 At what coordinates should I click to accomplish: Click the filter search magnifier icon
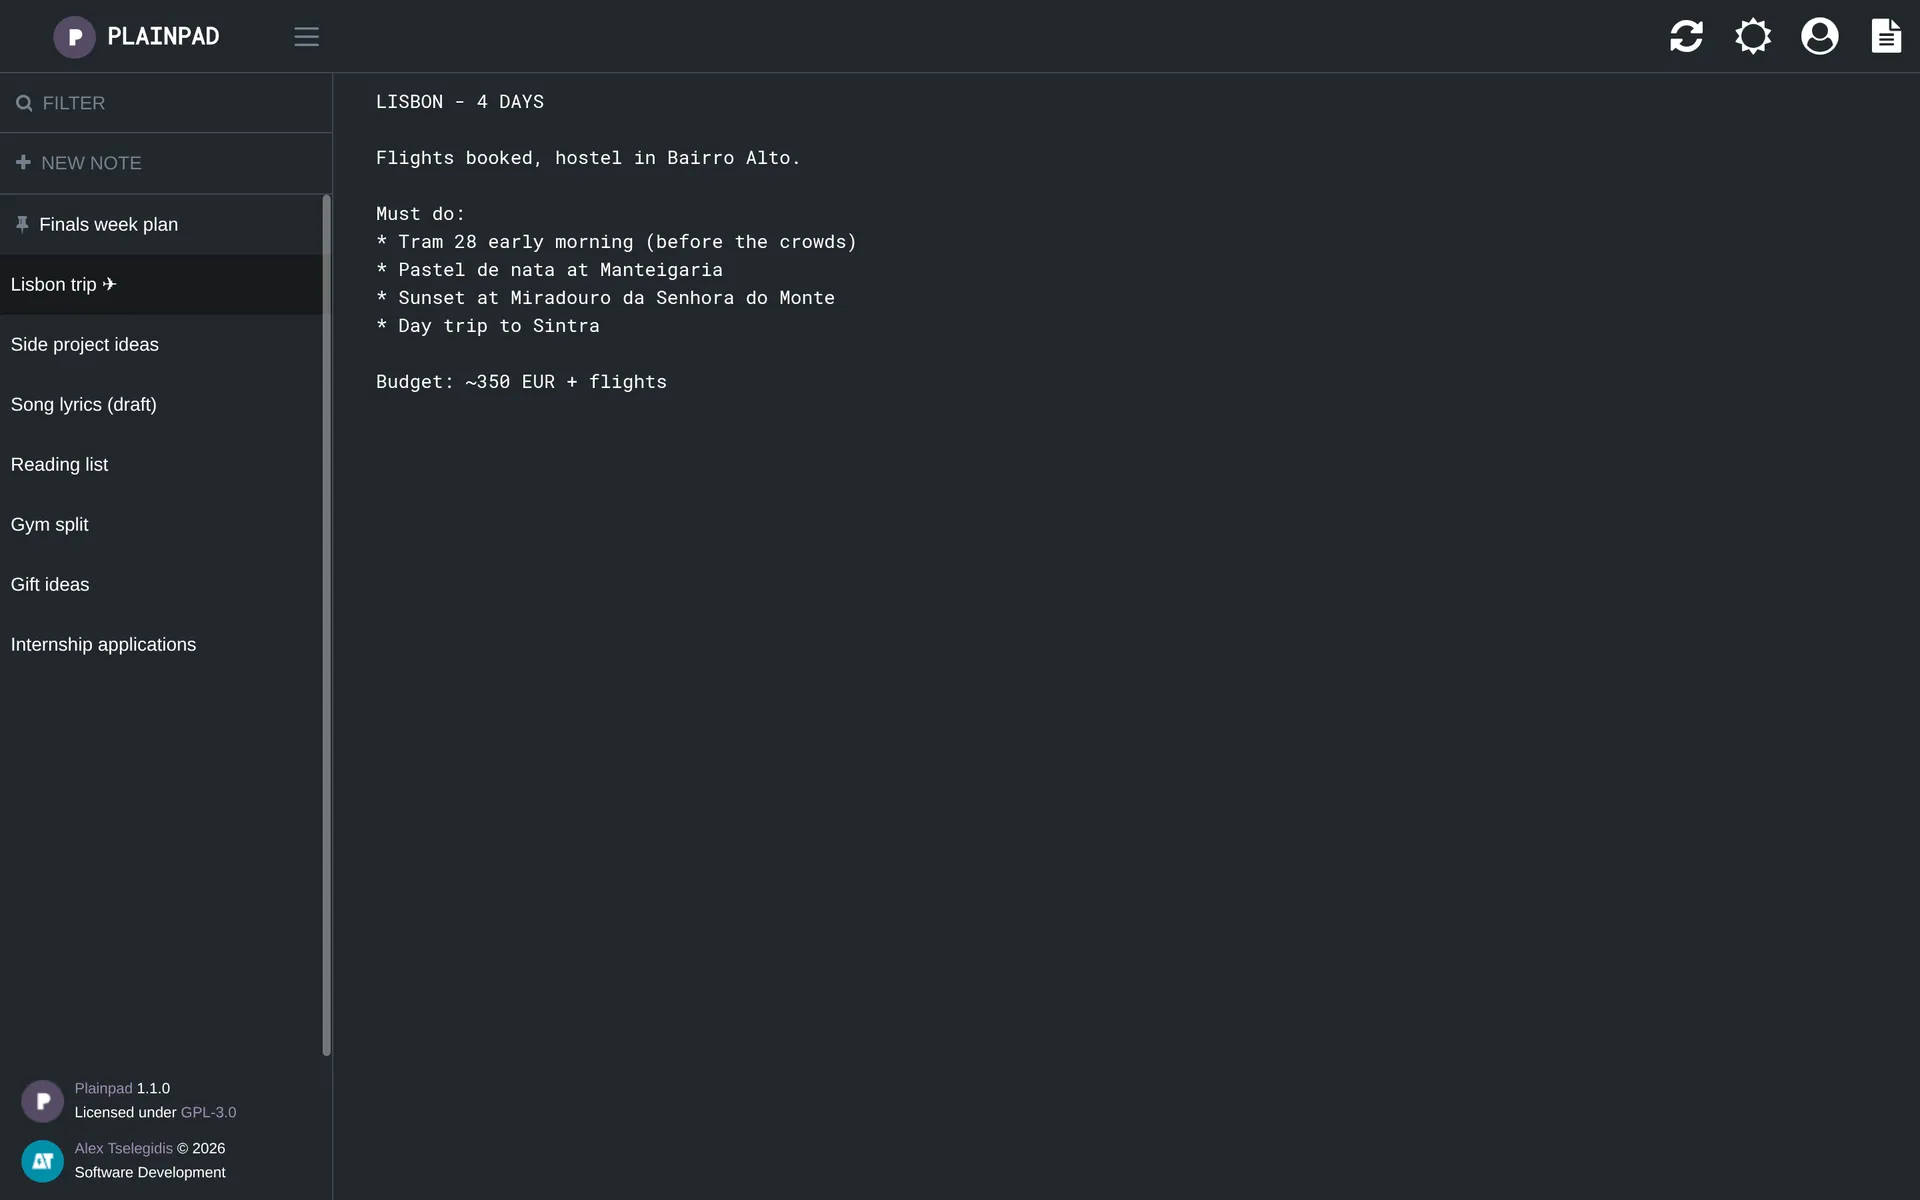click(x=24, y=103)
